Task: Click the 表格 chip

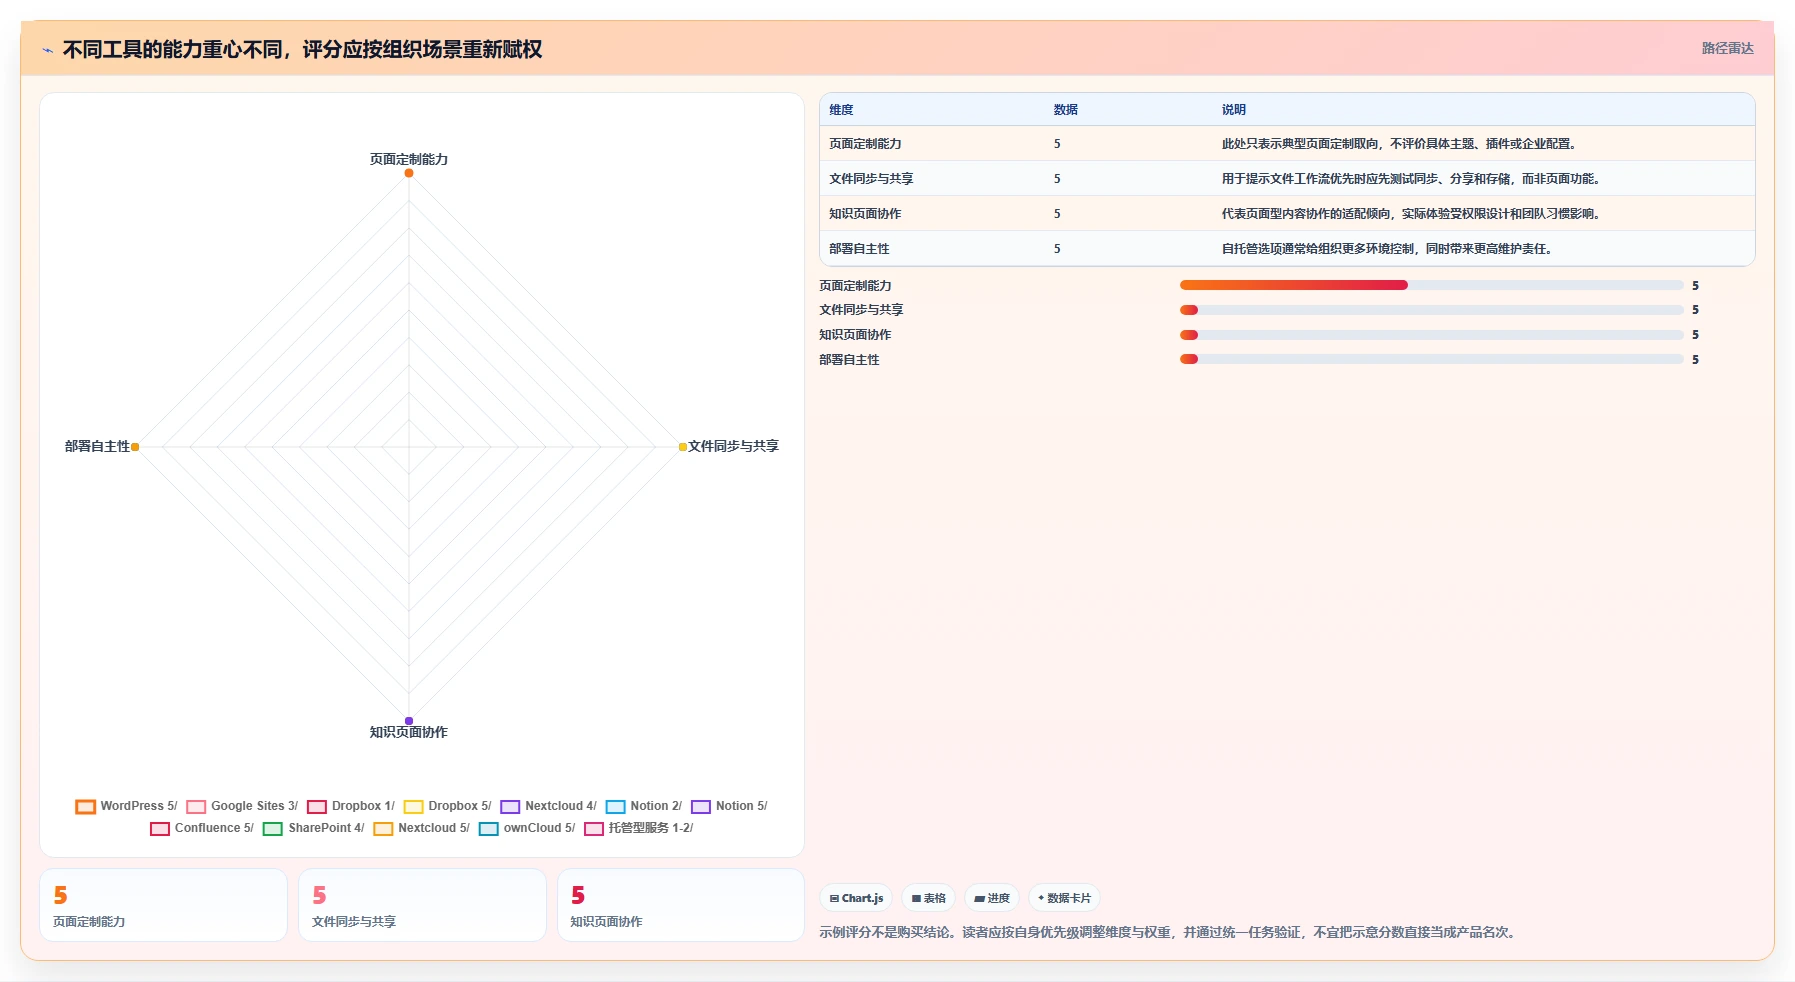Action: (x=928, y=898)
